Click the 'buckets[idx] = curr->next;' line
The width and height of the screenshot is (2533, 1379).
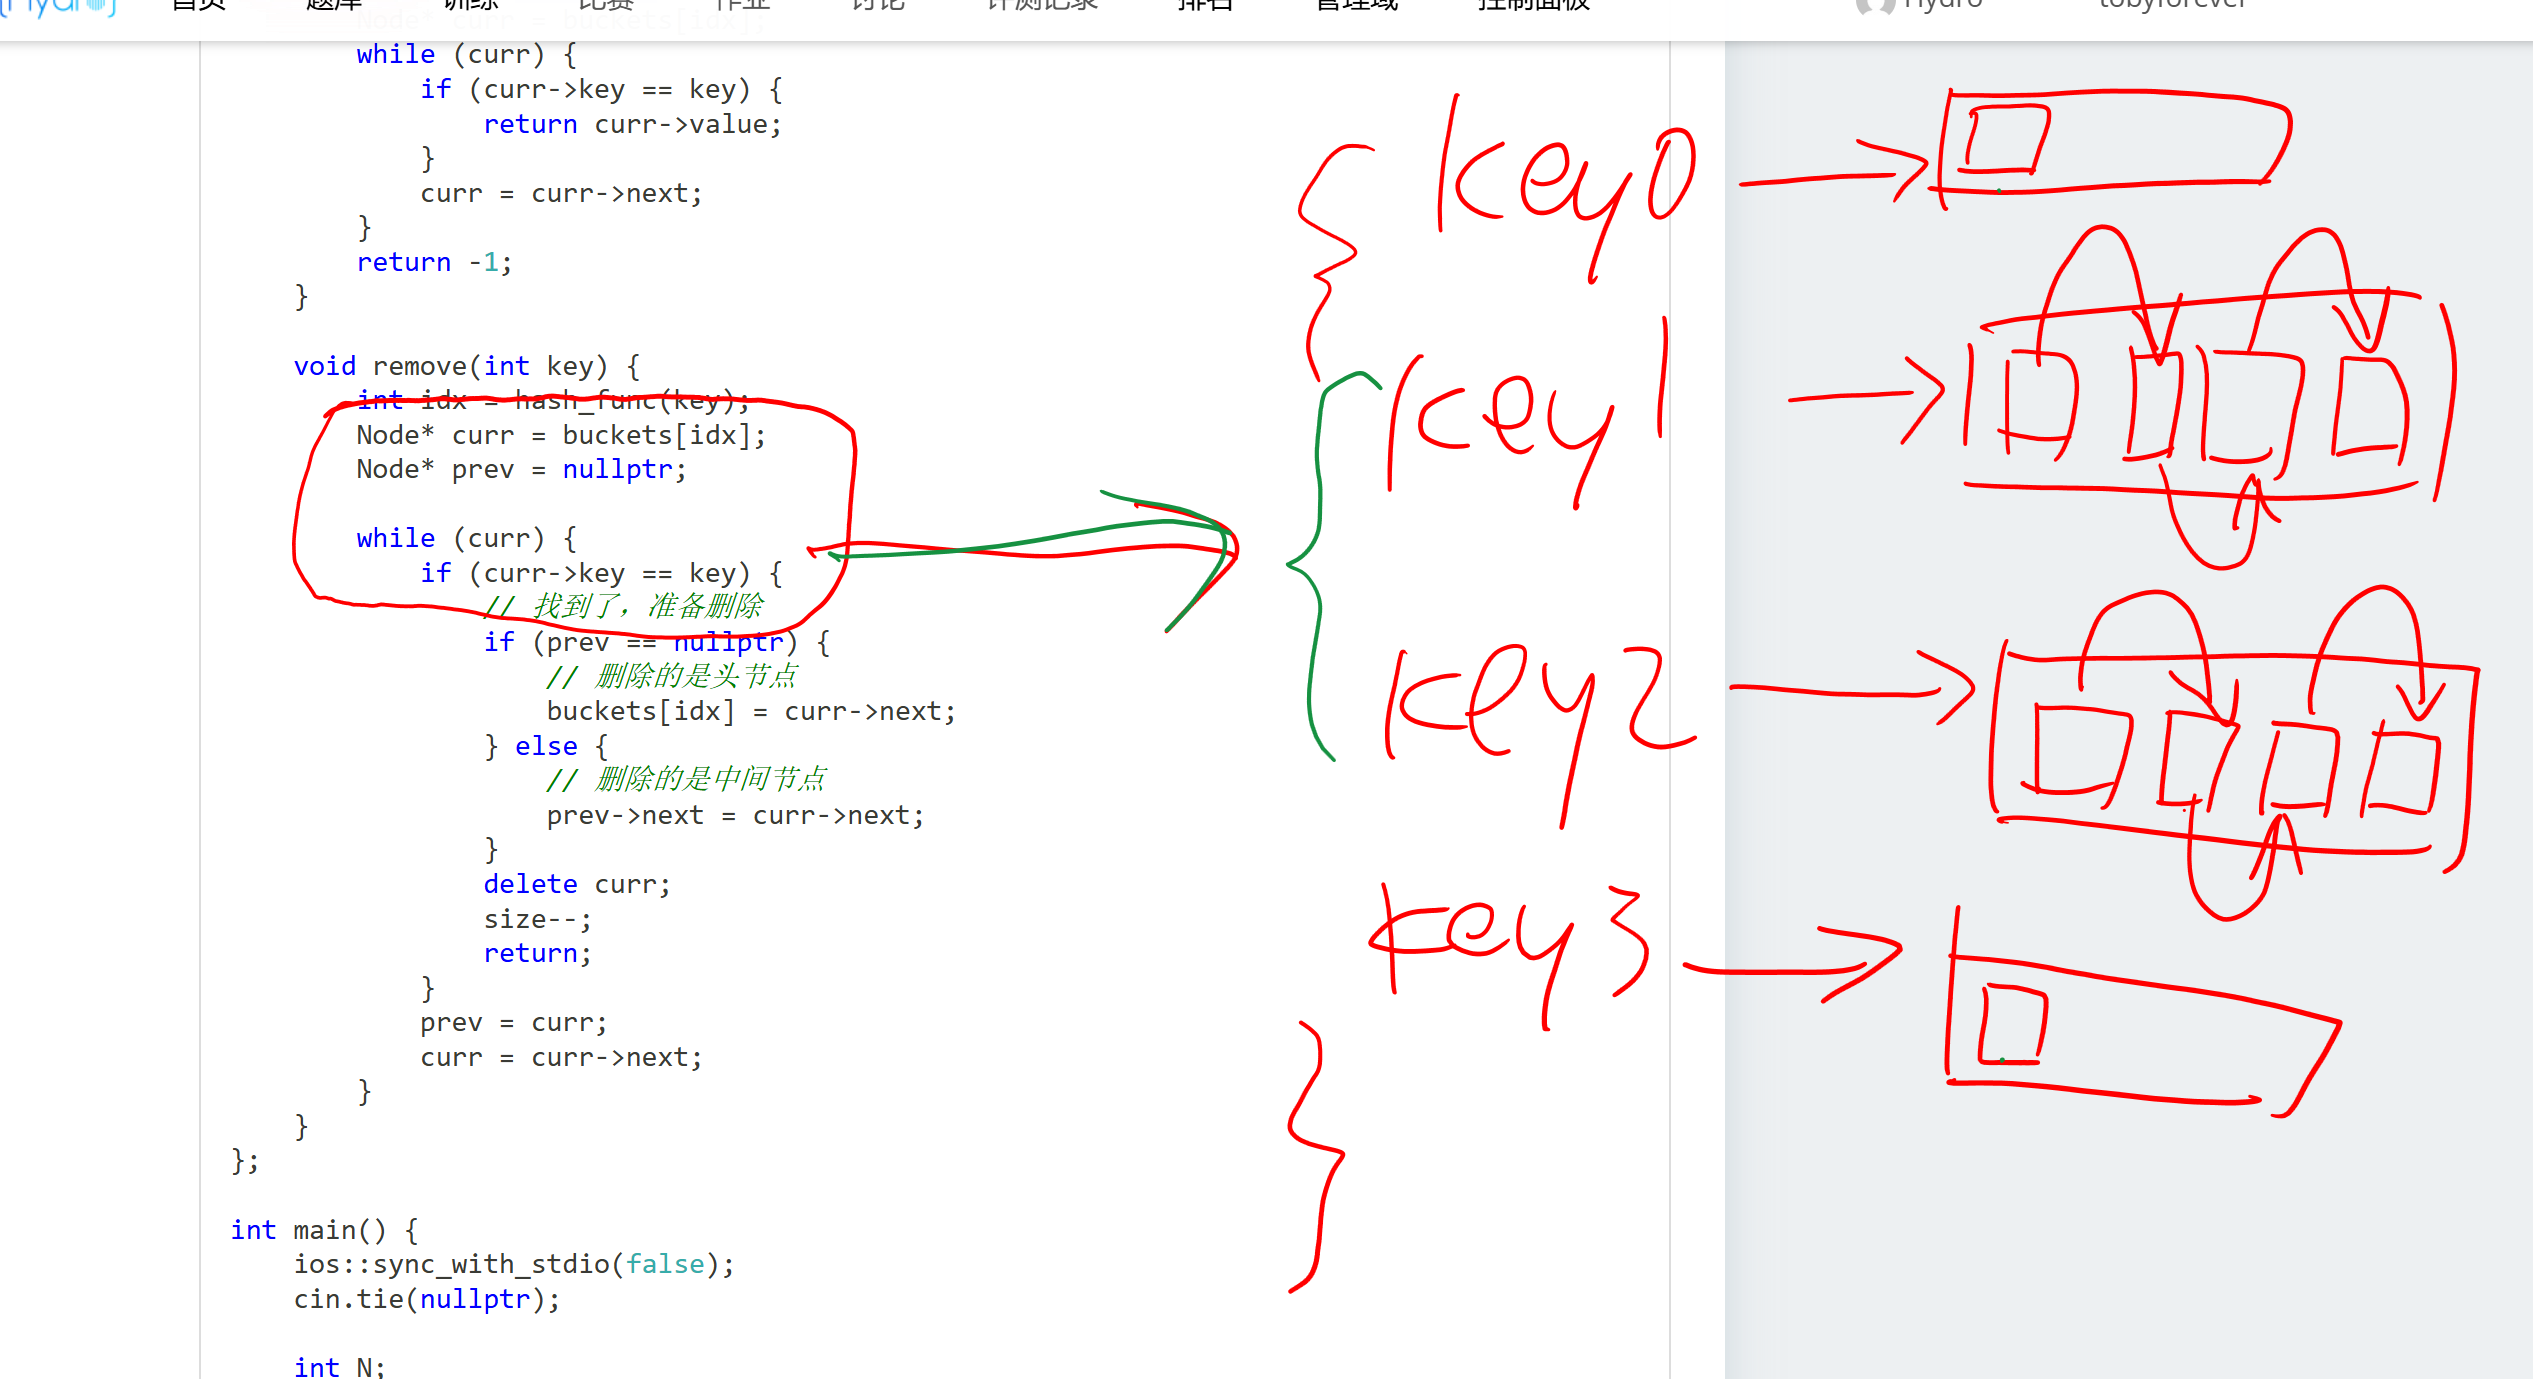pyautogui.click(x=750, y=711)
